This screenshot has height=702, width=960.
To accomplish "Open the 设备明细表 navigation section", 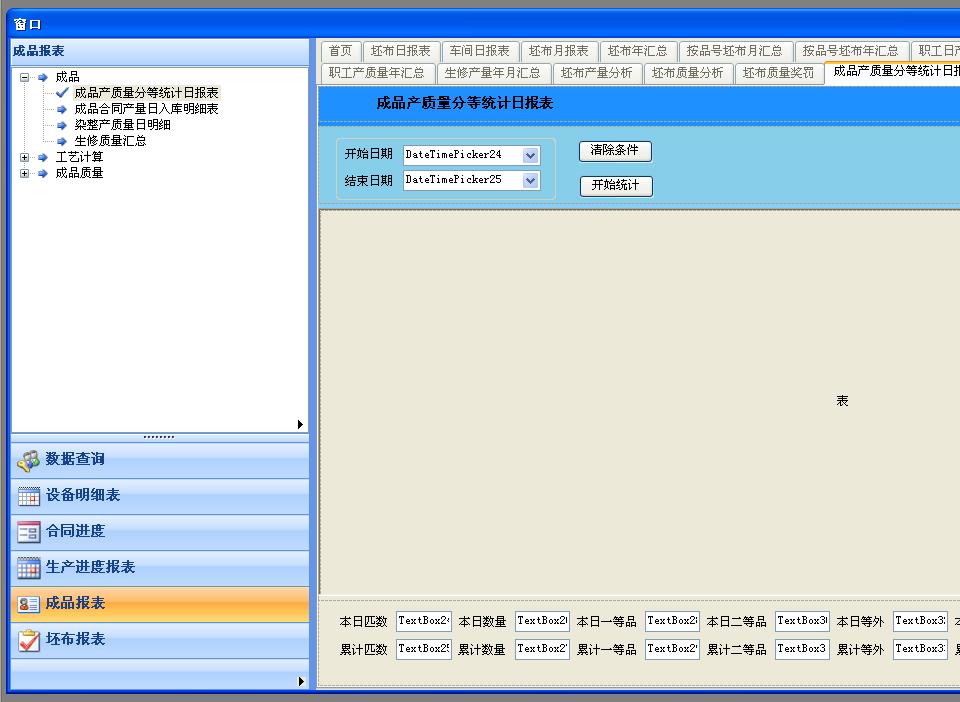I will 160,496.
